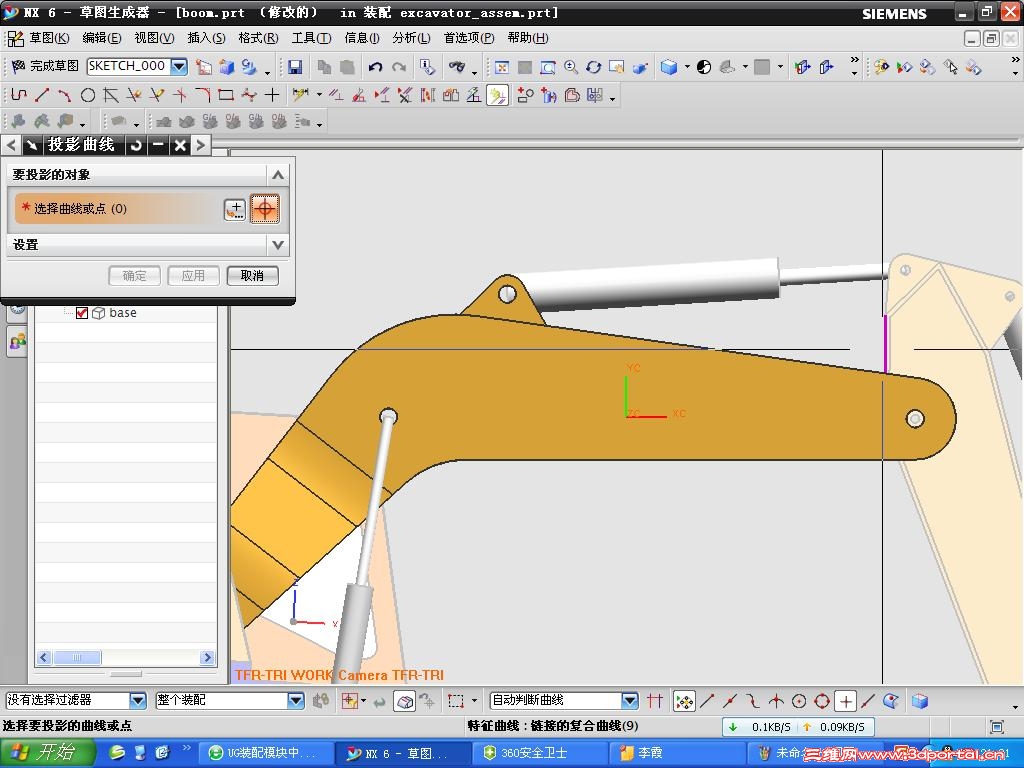Select the Point (plus) sketch tool
The width and height of the screenshot is (1024, 768).
(x=272, y=95)
